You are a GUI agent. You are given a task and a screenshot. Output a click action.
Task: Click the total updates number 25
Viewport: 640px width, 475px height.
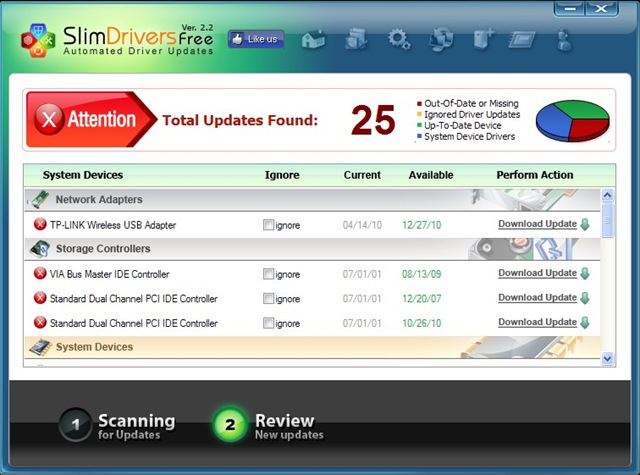tap(373, 120)
